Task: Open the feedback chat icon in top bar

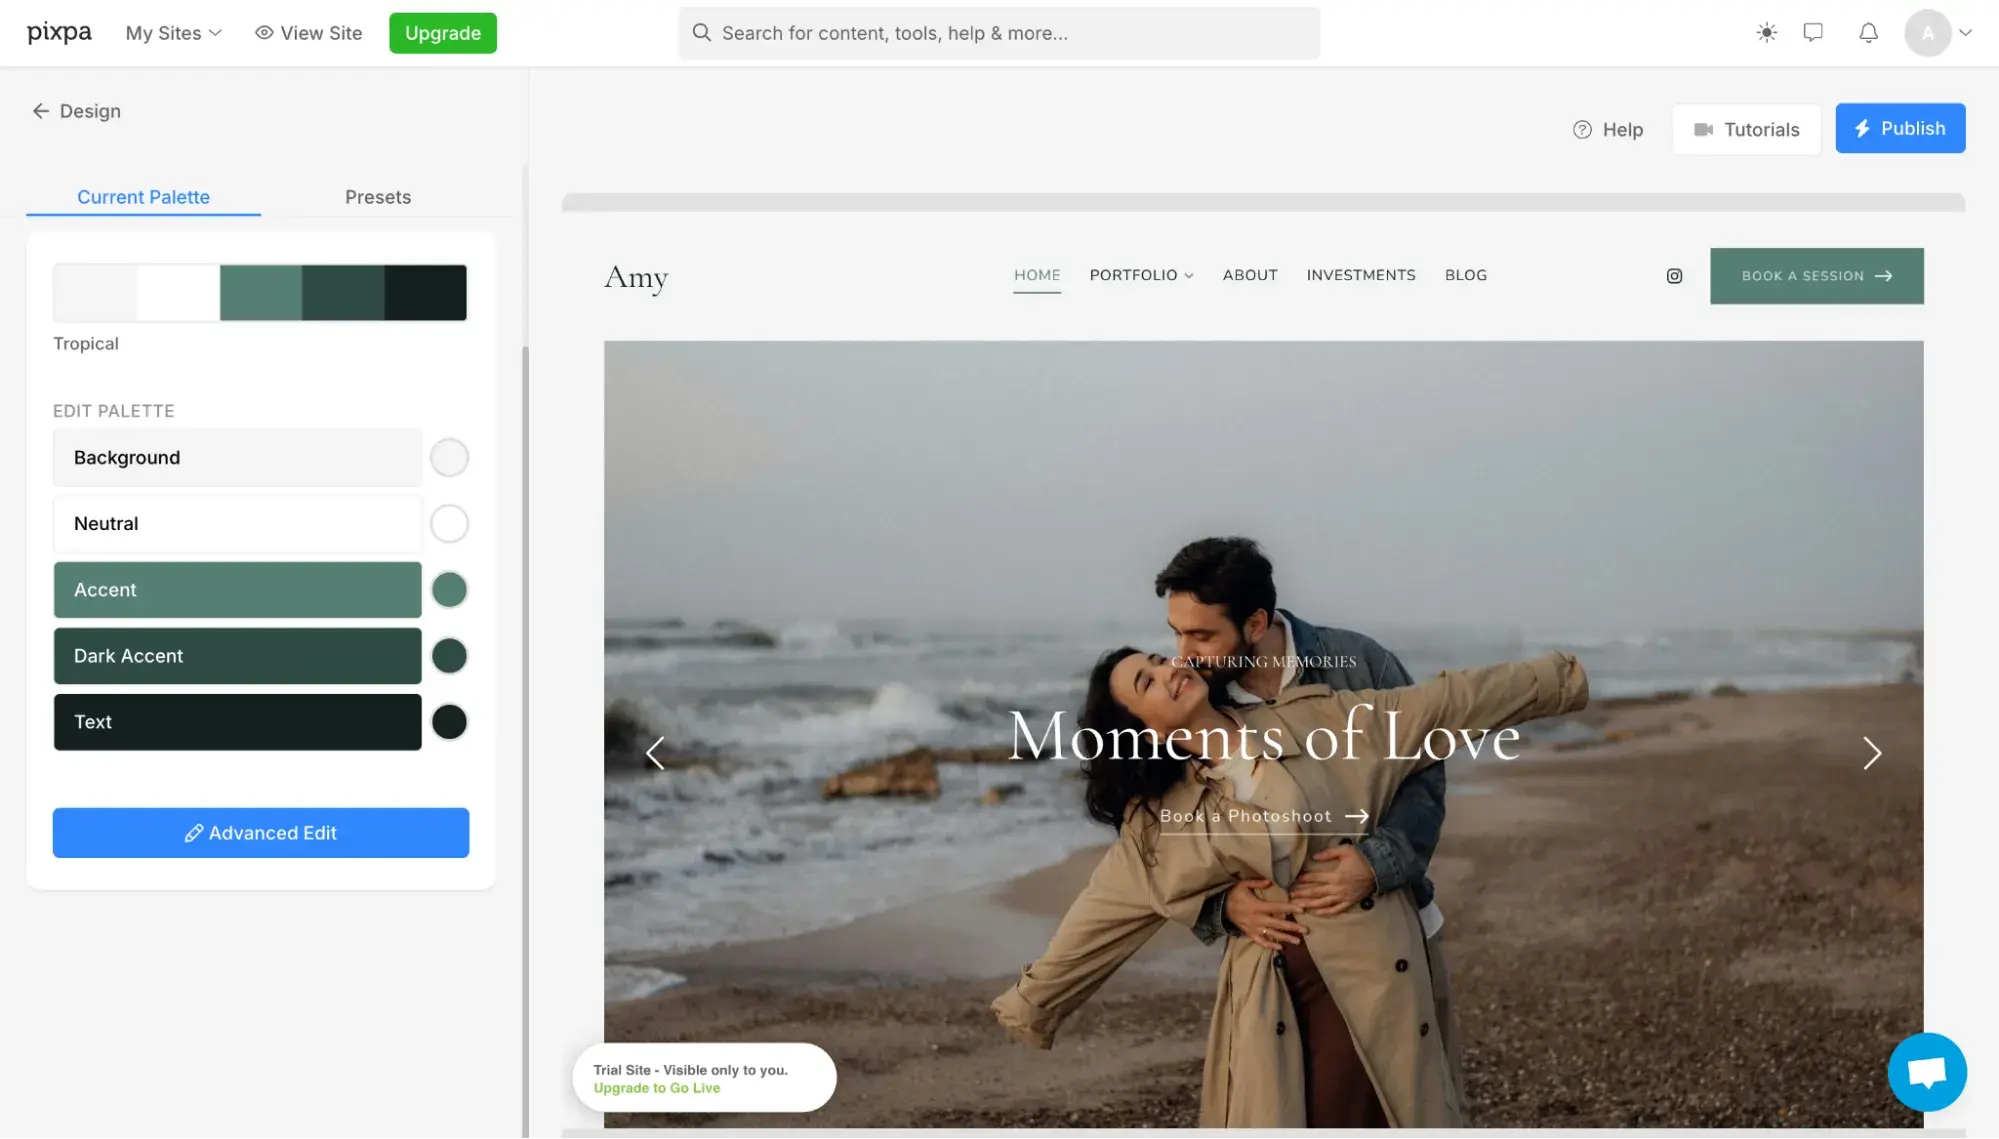Action: tap(1815, 33)
